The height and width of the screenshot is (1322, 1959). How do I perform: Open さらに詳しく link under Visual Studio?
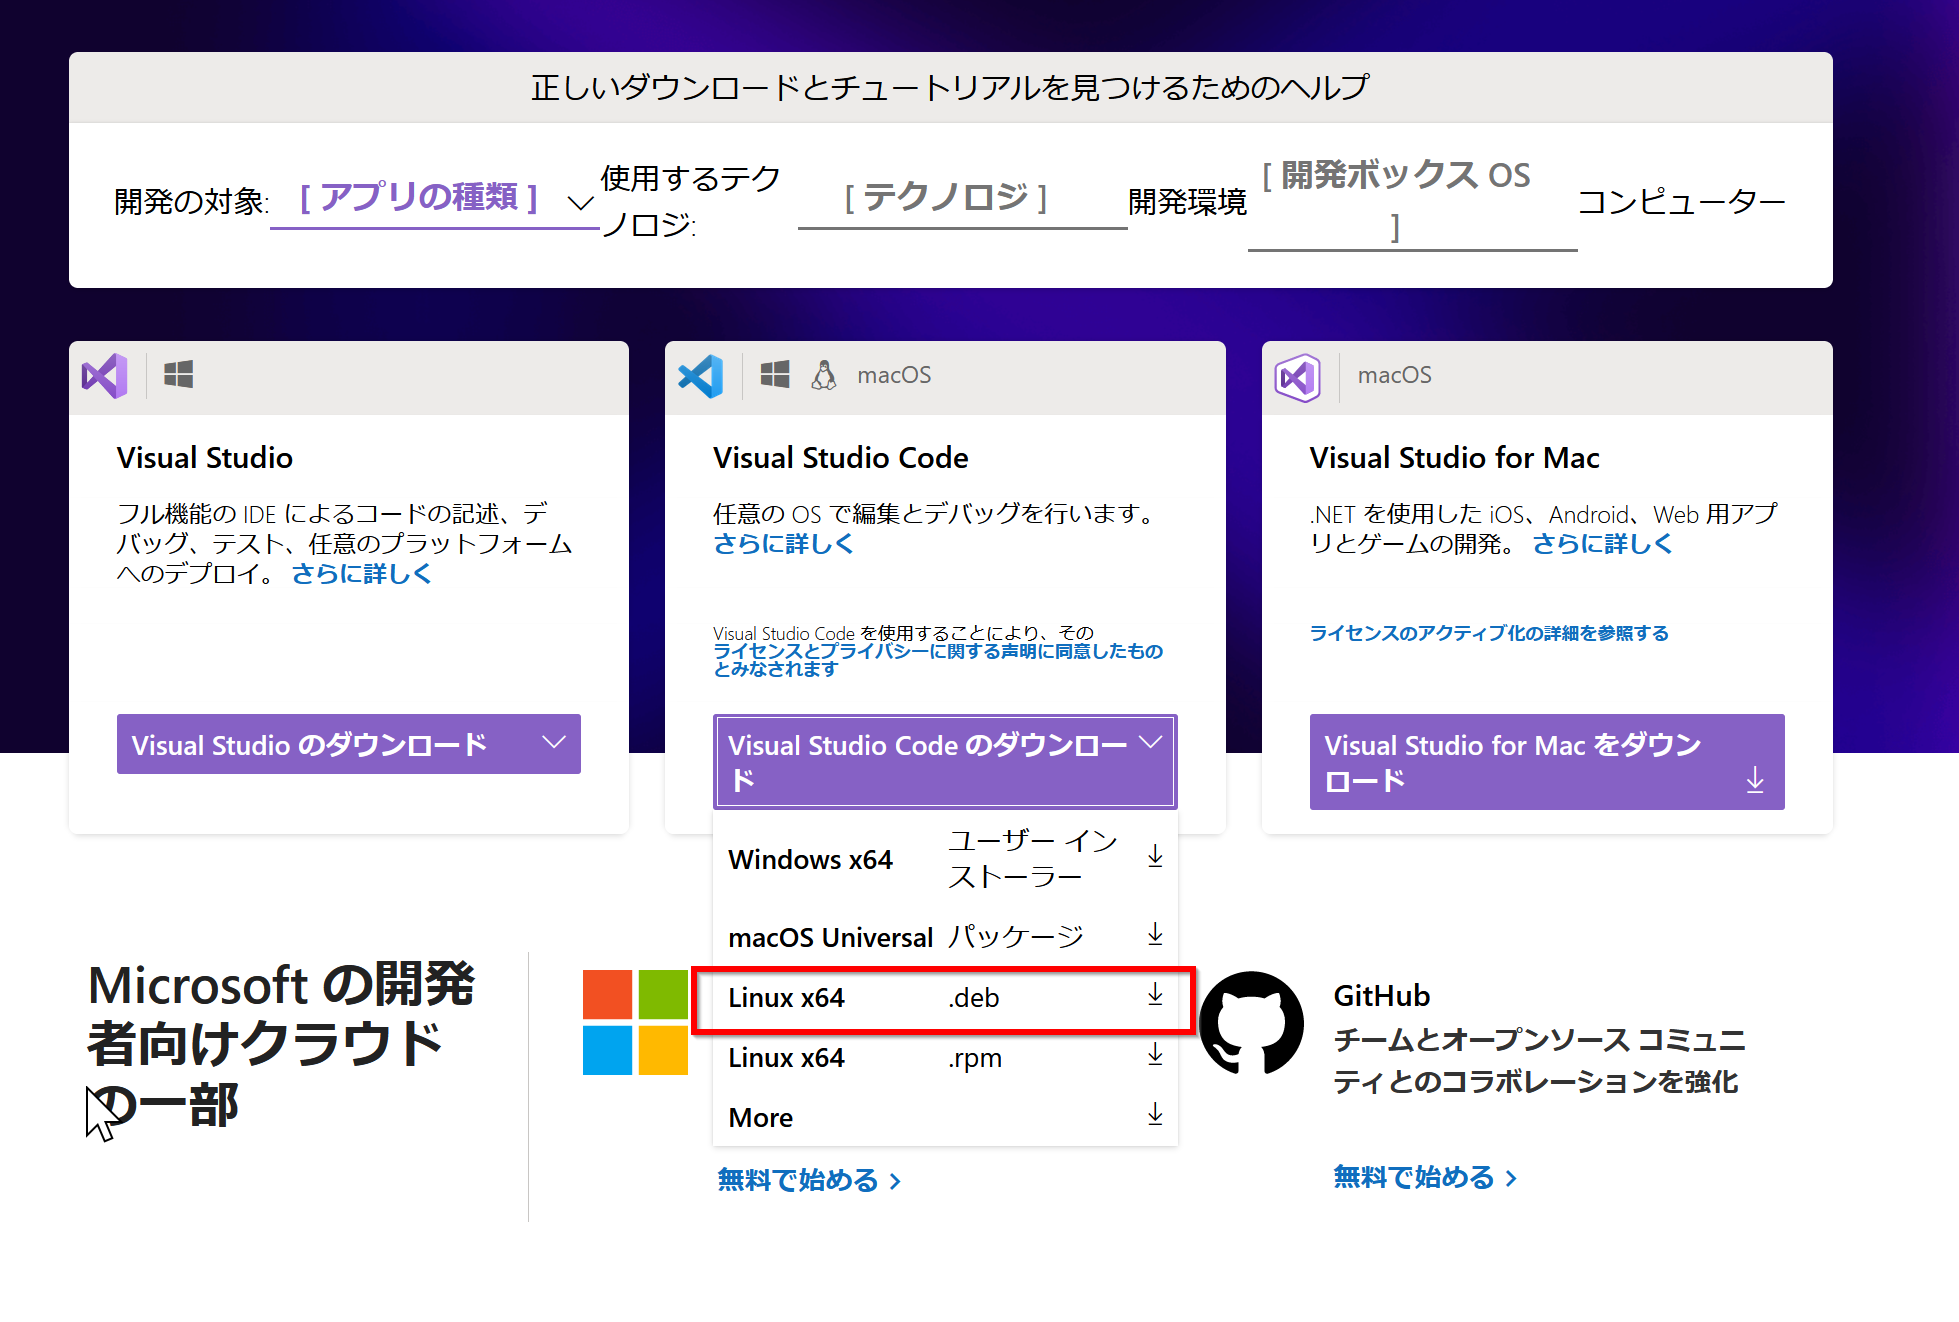pos(361,574)
